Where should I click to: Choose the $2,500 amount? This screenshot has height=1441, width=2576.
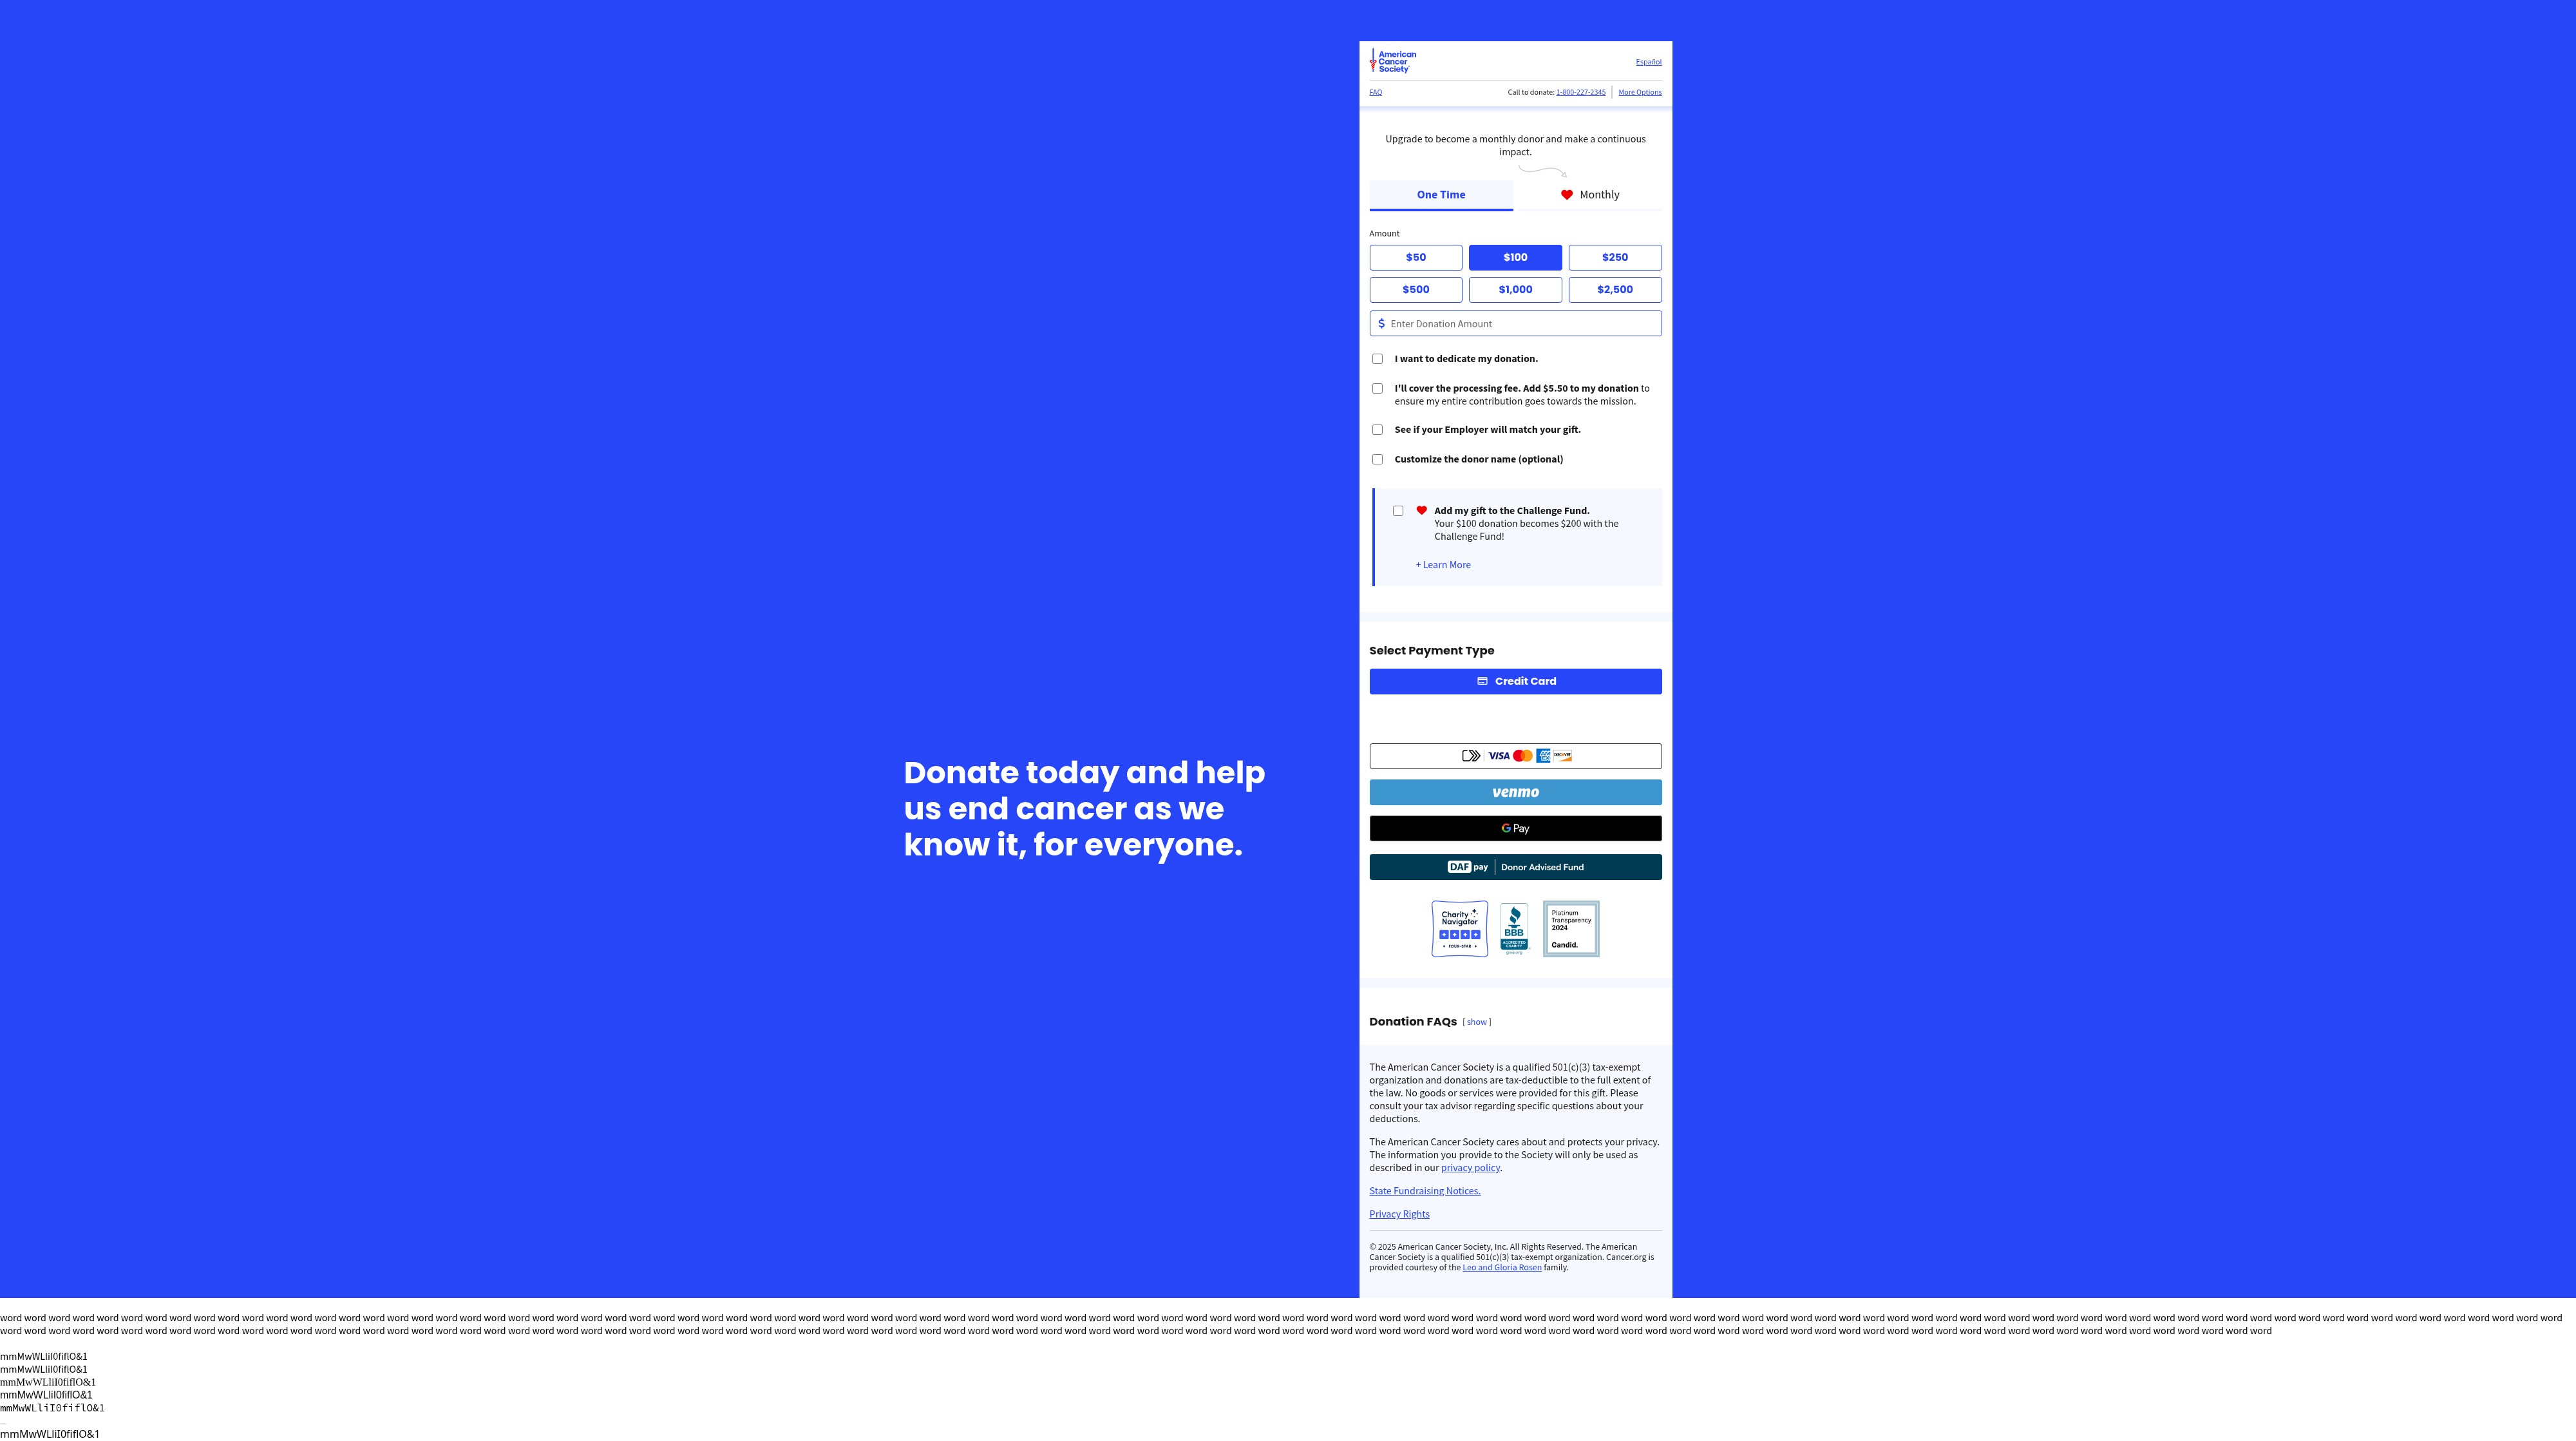pos(1614,289)
